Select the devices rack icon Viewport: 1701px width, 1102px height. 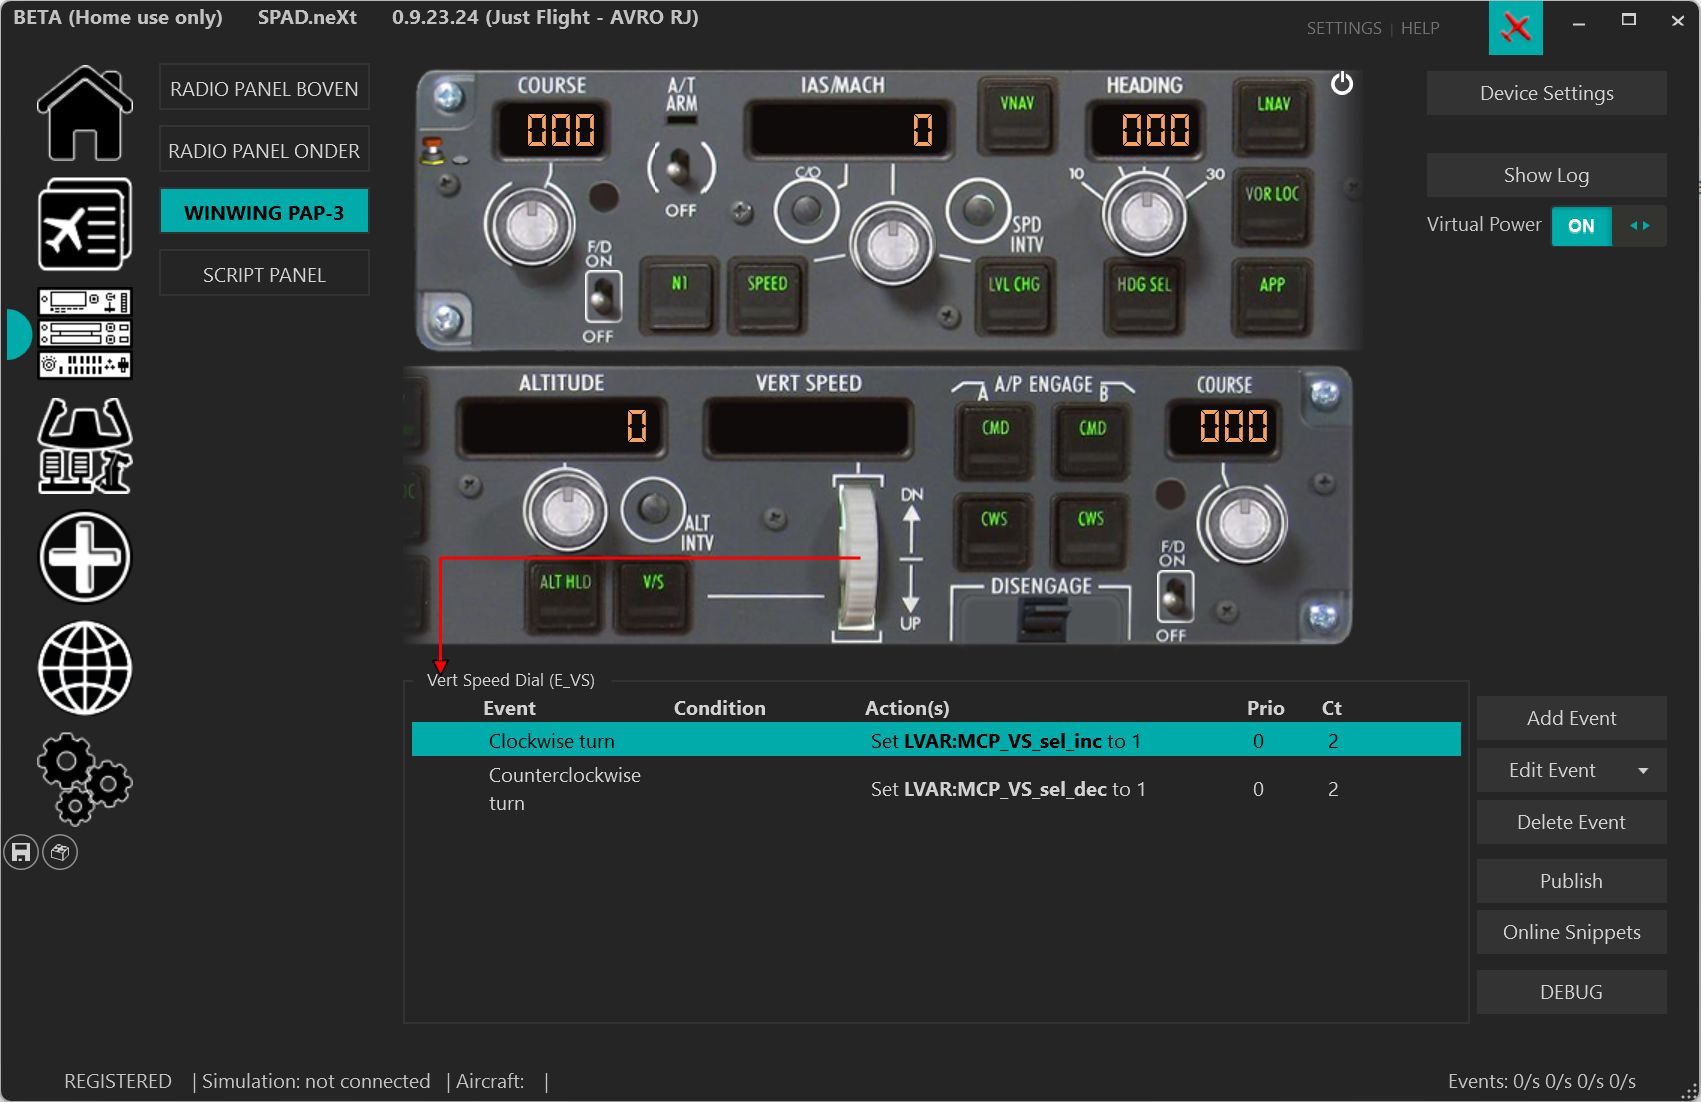(85, 333)
